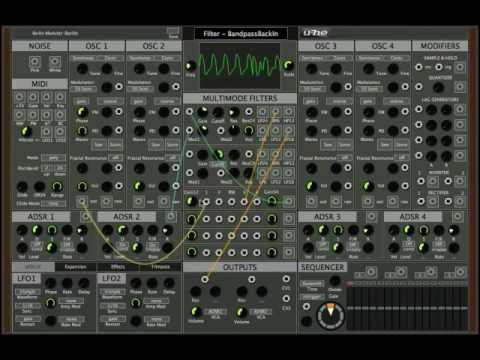
Task: Switch to the Tweaks tab
Action: point(160,267)
